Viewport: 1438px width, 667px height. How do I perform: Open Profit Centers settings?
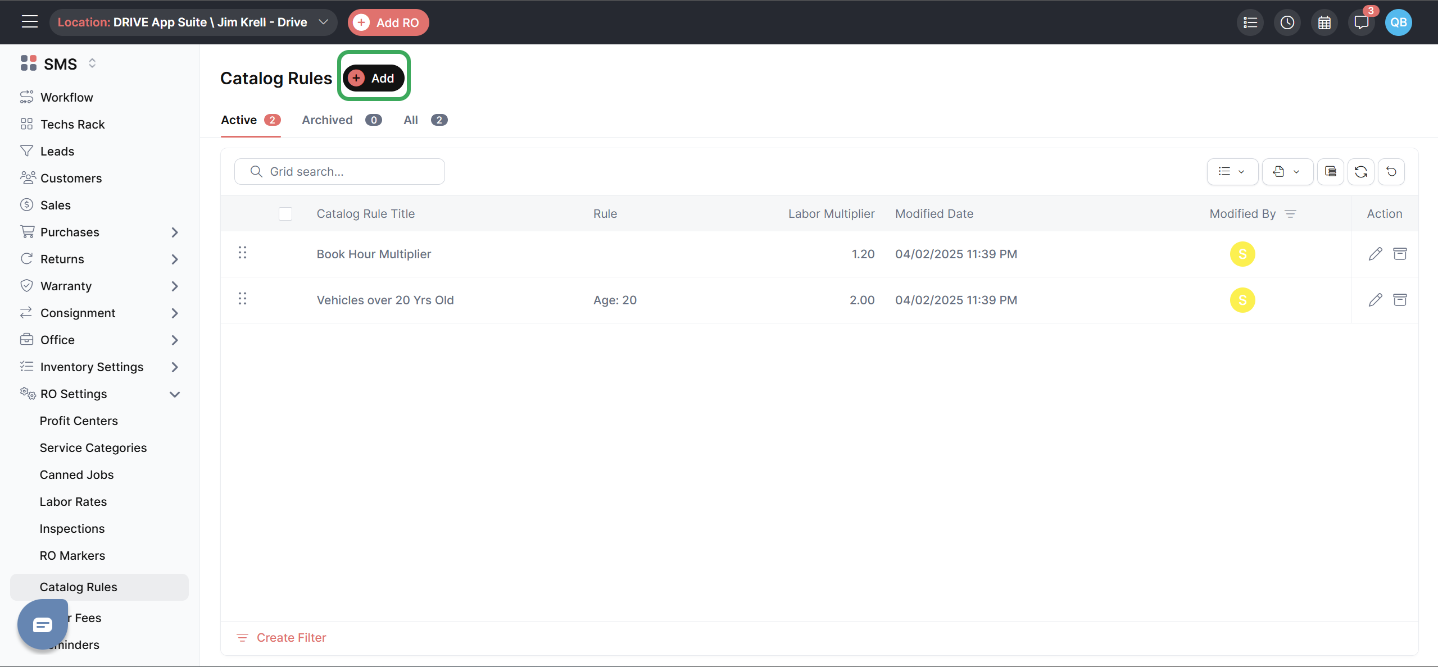click(79, 421)
